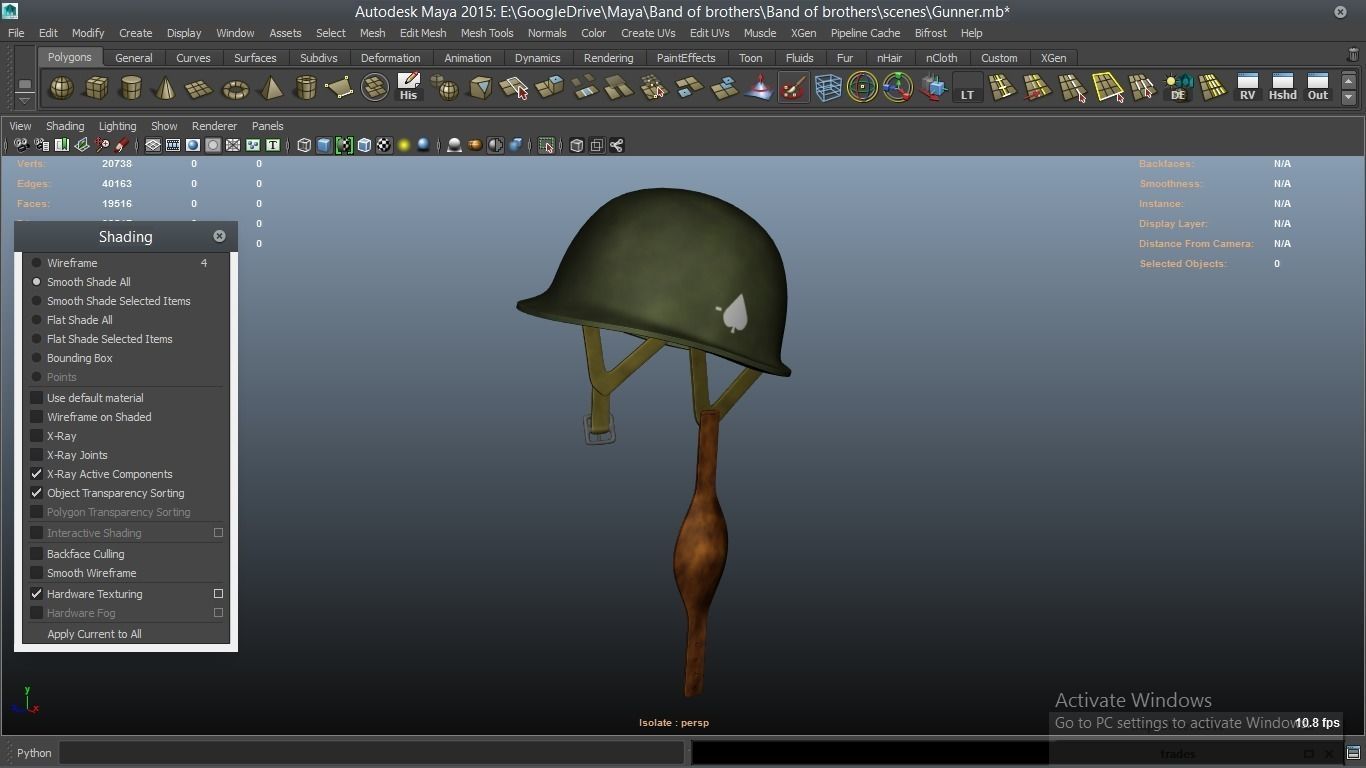Toggle the T-marked icon in panel toolbar
Image resolution: width=1366 pixels, height=768 pixels.
pos(272,146)
